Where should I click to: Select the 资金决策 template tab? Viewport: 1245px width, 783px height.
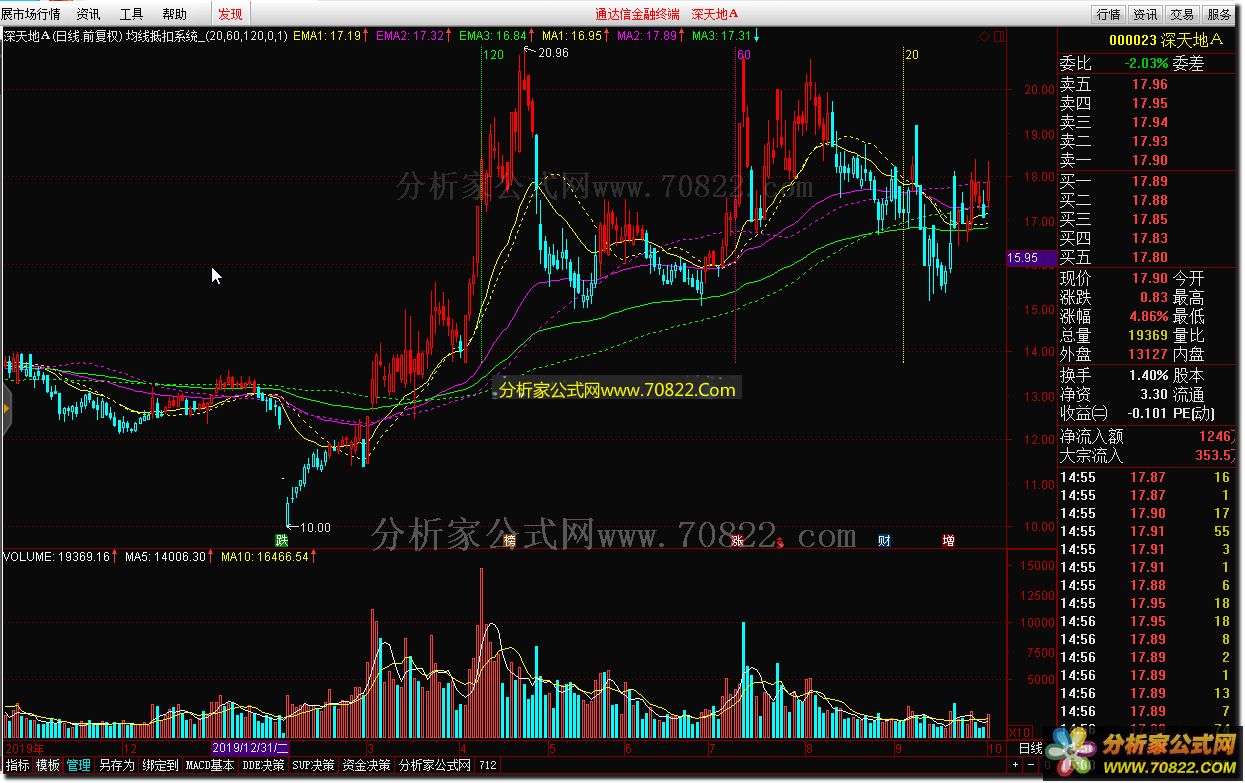(366, 765)
